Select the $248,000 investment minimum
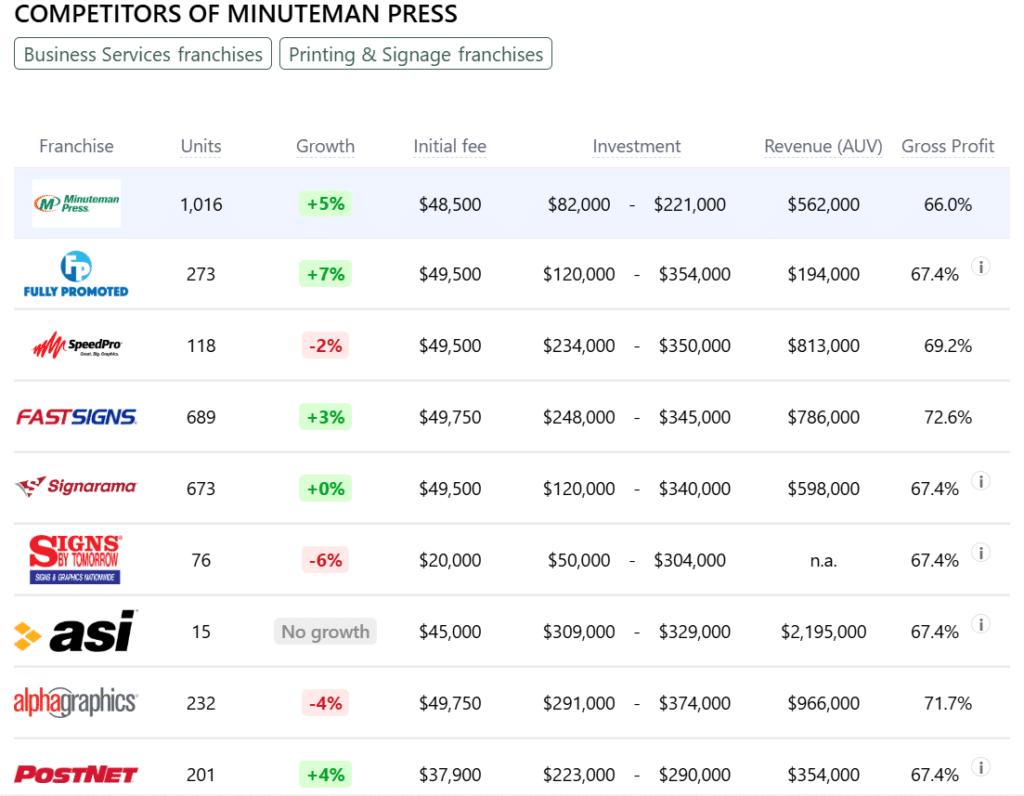Image resolution: width=1024 pixels, height=796 pixels. (579, 417)
